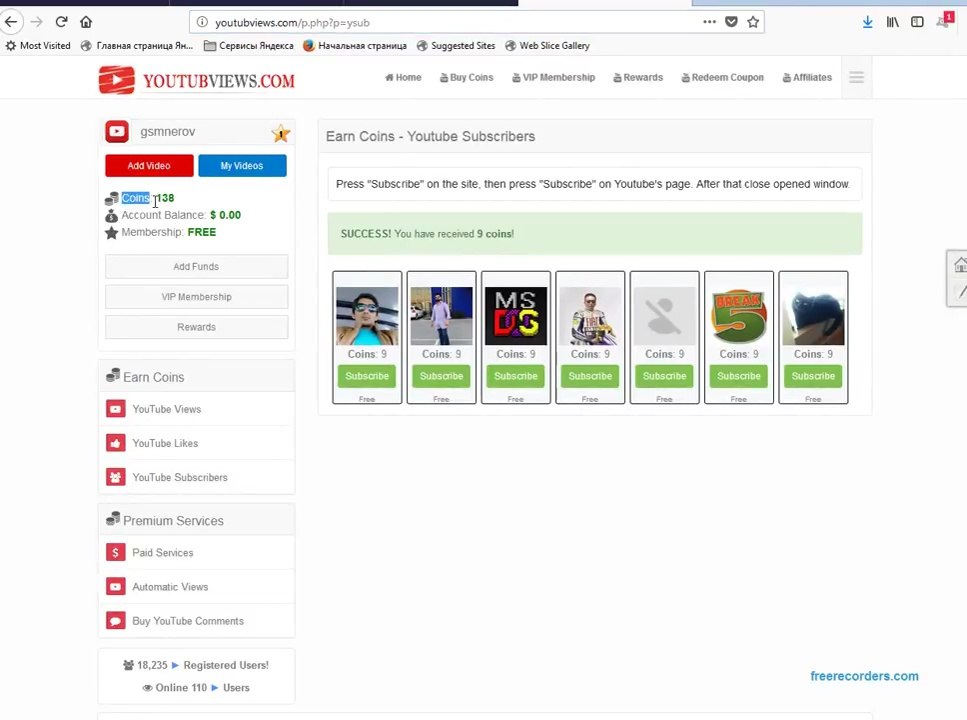This screenshot has height=720, width=967.
Task: Open the Главная страница Ян... bookmark
Action: (138, 46)
